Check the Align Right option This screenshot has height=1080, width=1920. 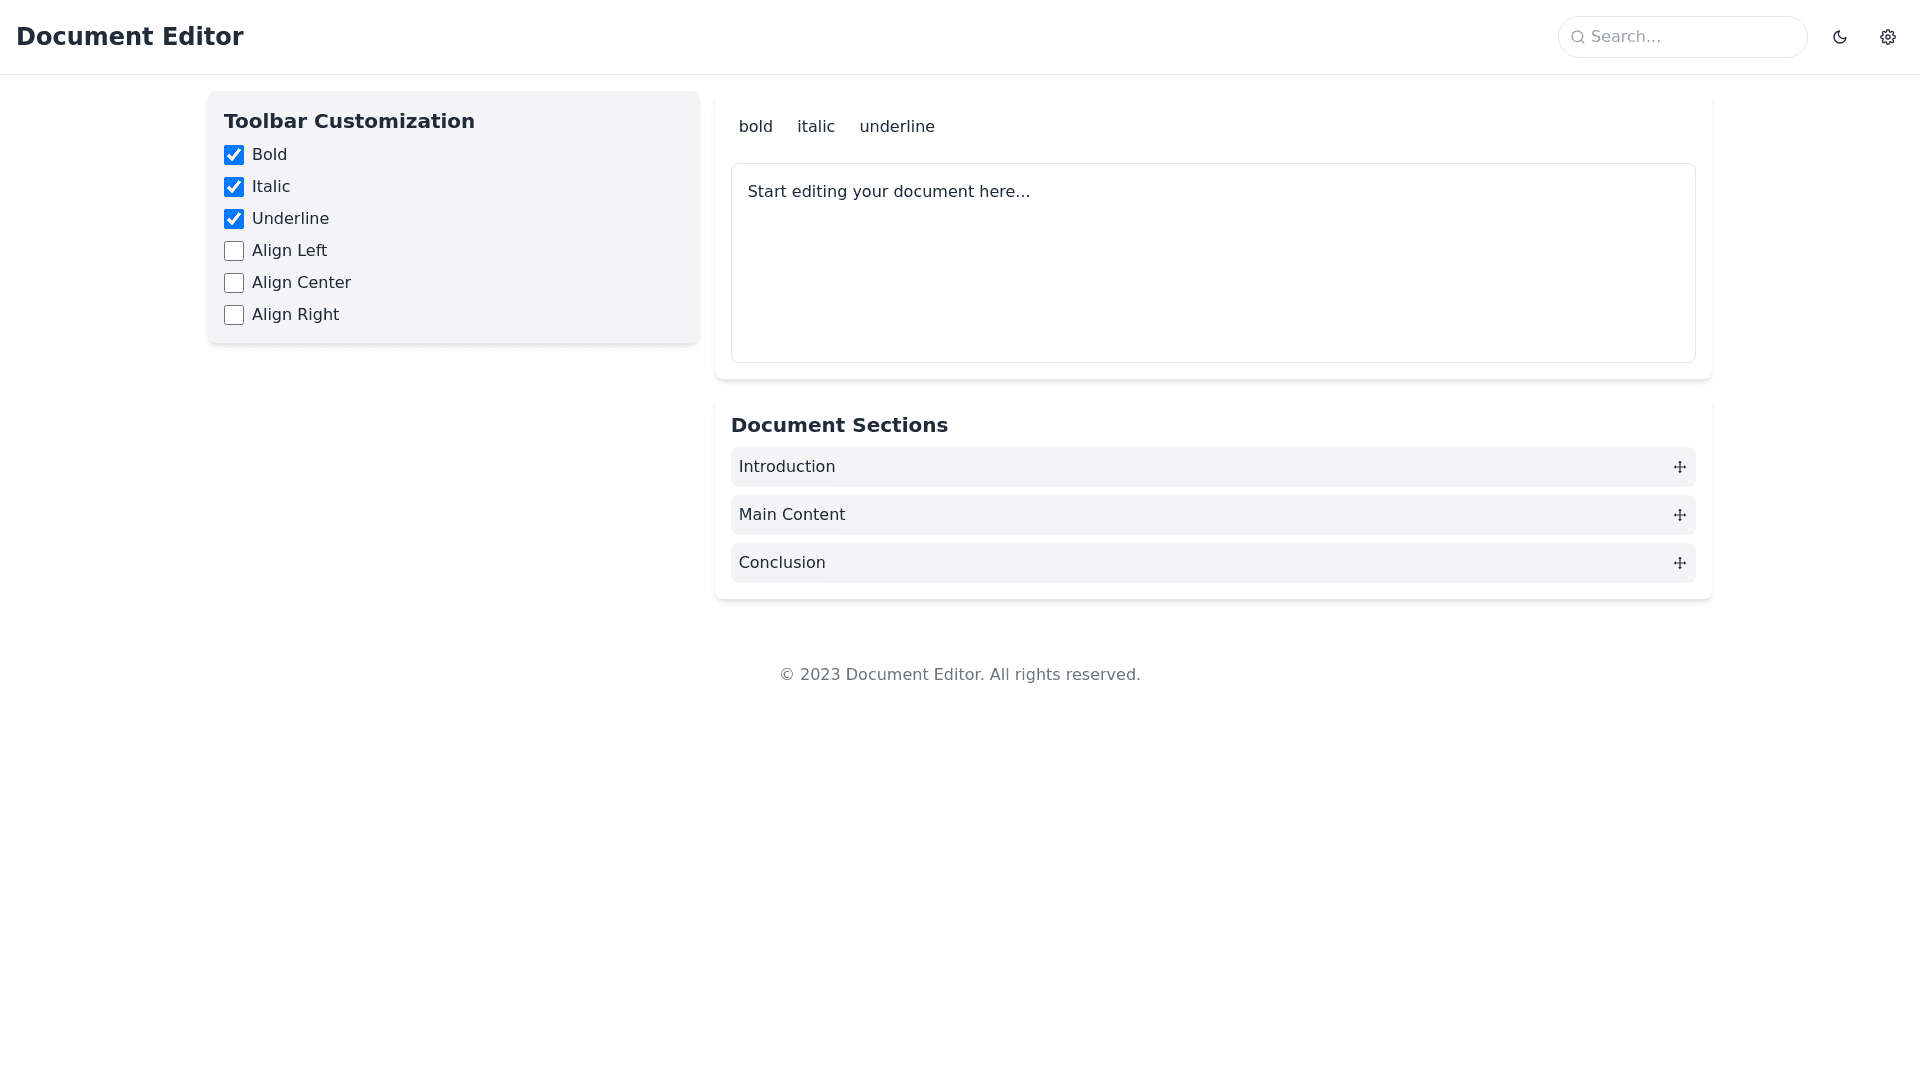(x=234, y=315)
